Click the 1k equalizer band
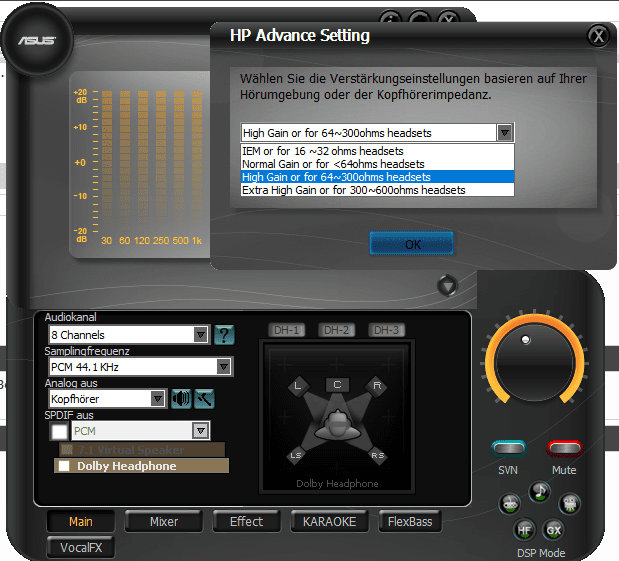The width and height of the screenshot is (619, 561). 197,158
